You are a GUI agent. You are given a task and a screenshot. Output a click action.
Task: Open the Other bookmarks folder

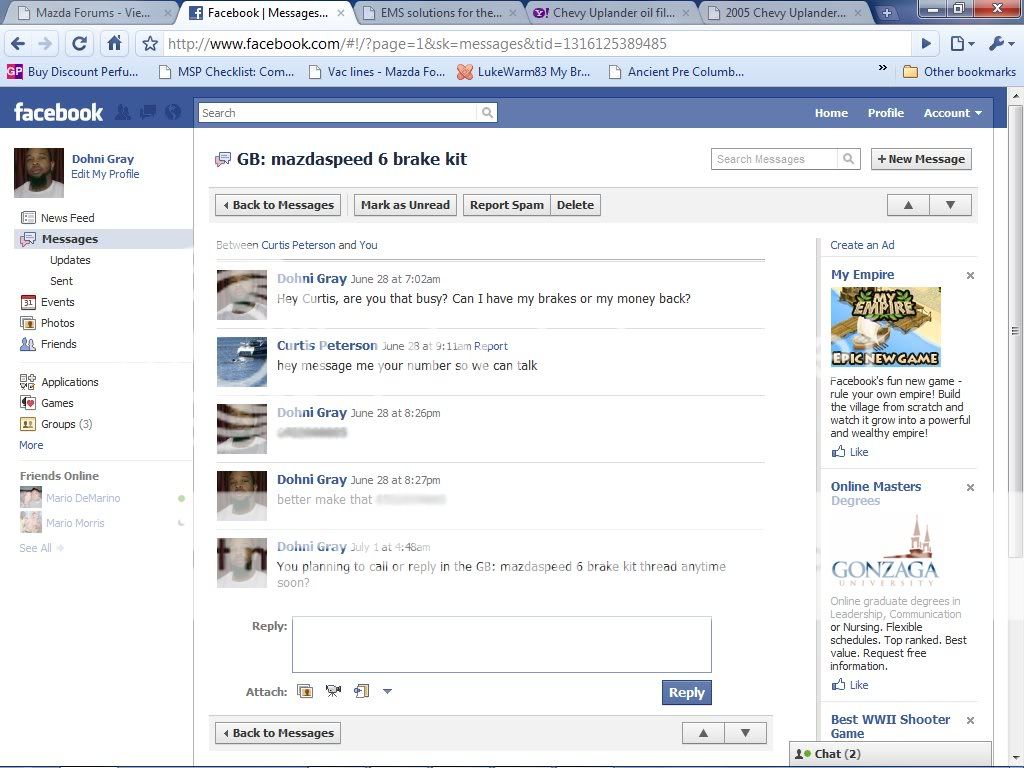pos(959,72)
